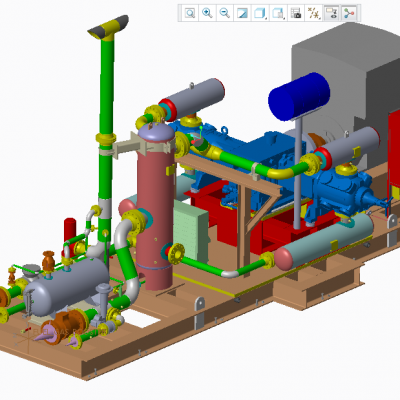Click the Refit view icon
Viewport: 400px width, 400px height.
tap(190, 13)
